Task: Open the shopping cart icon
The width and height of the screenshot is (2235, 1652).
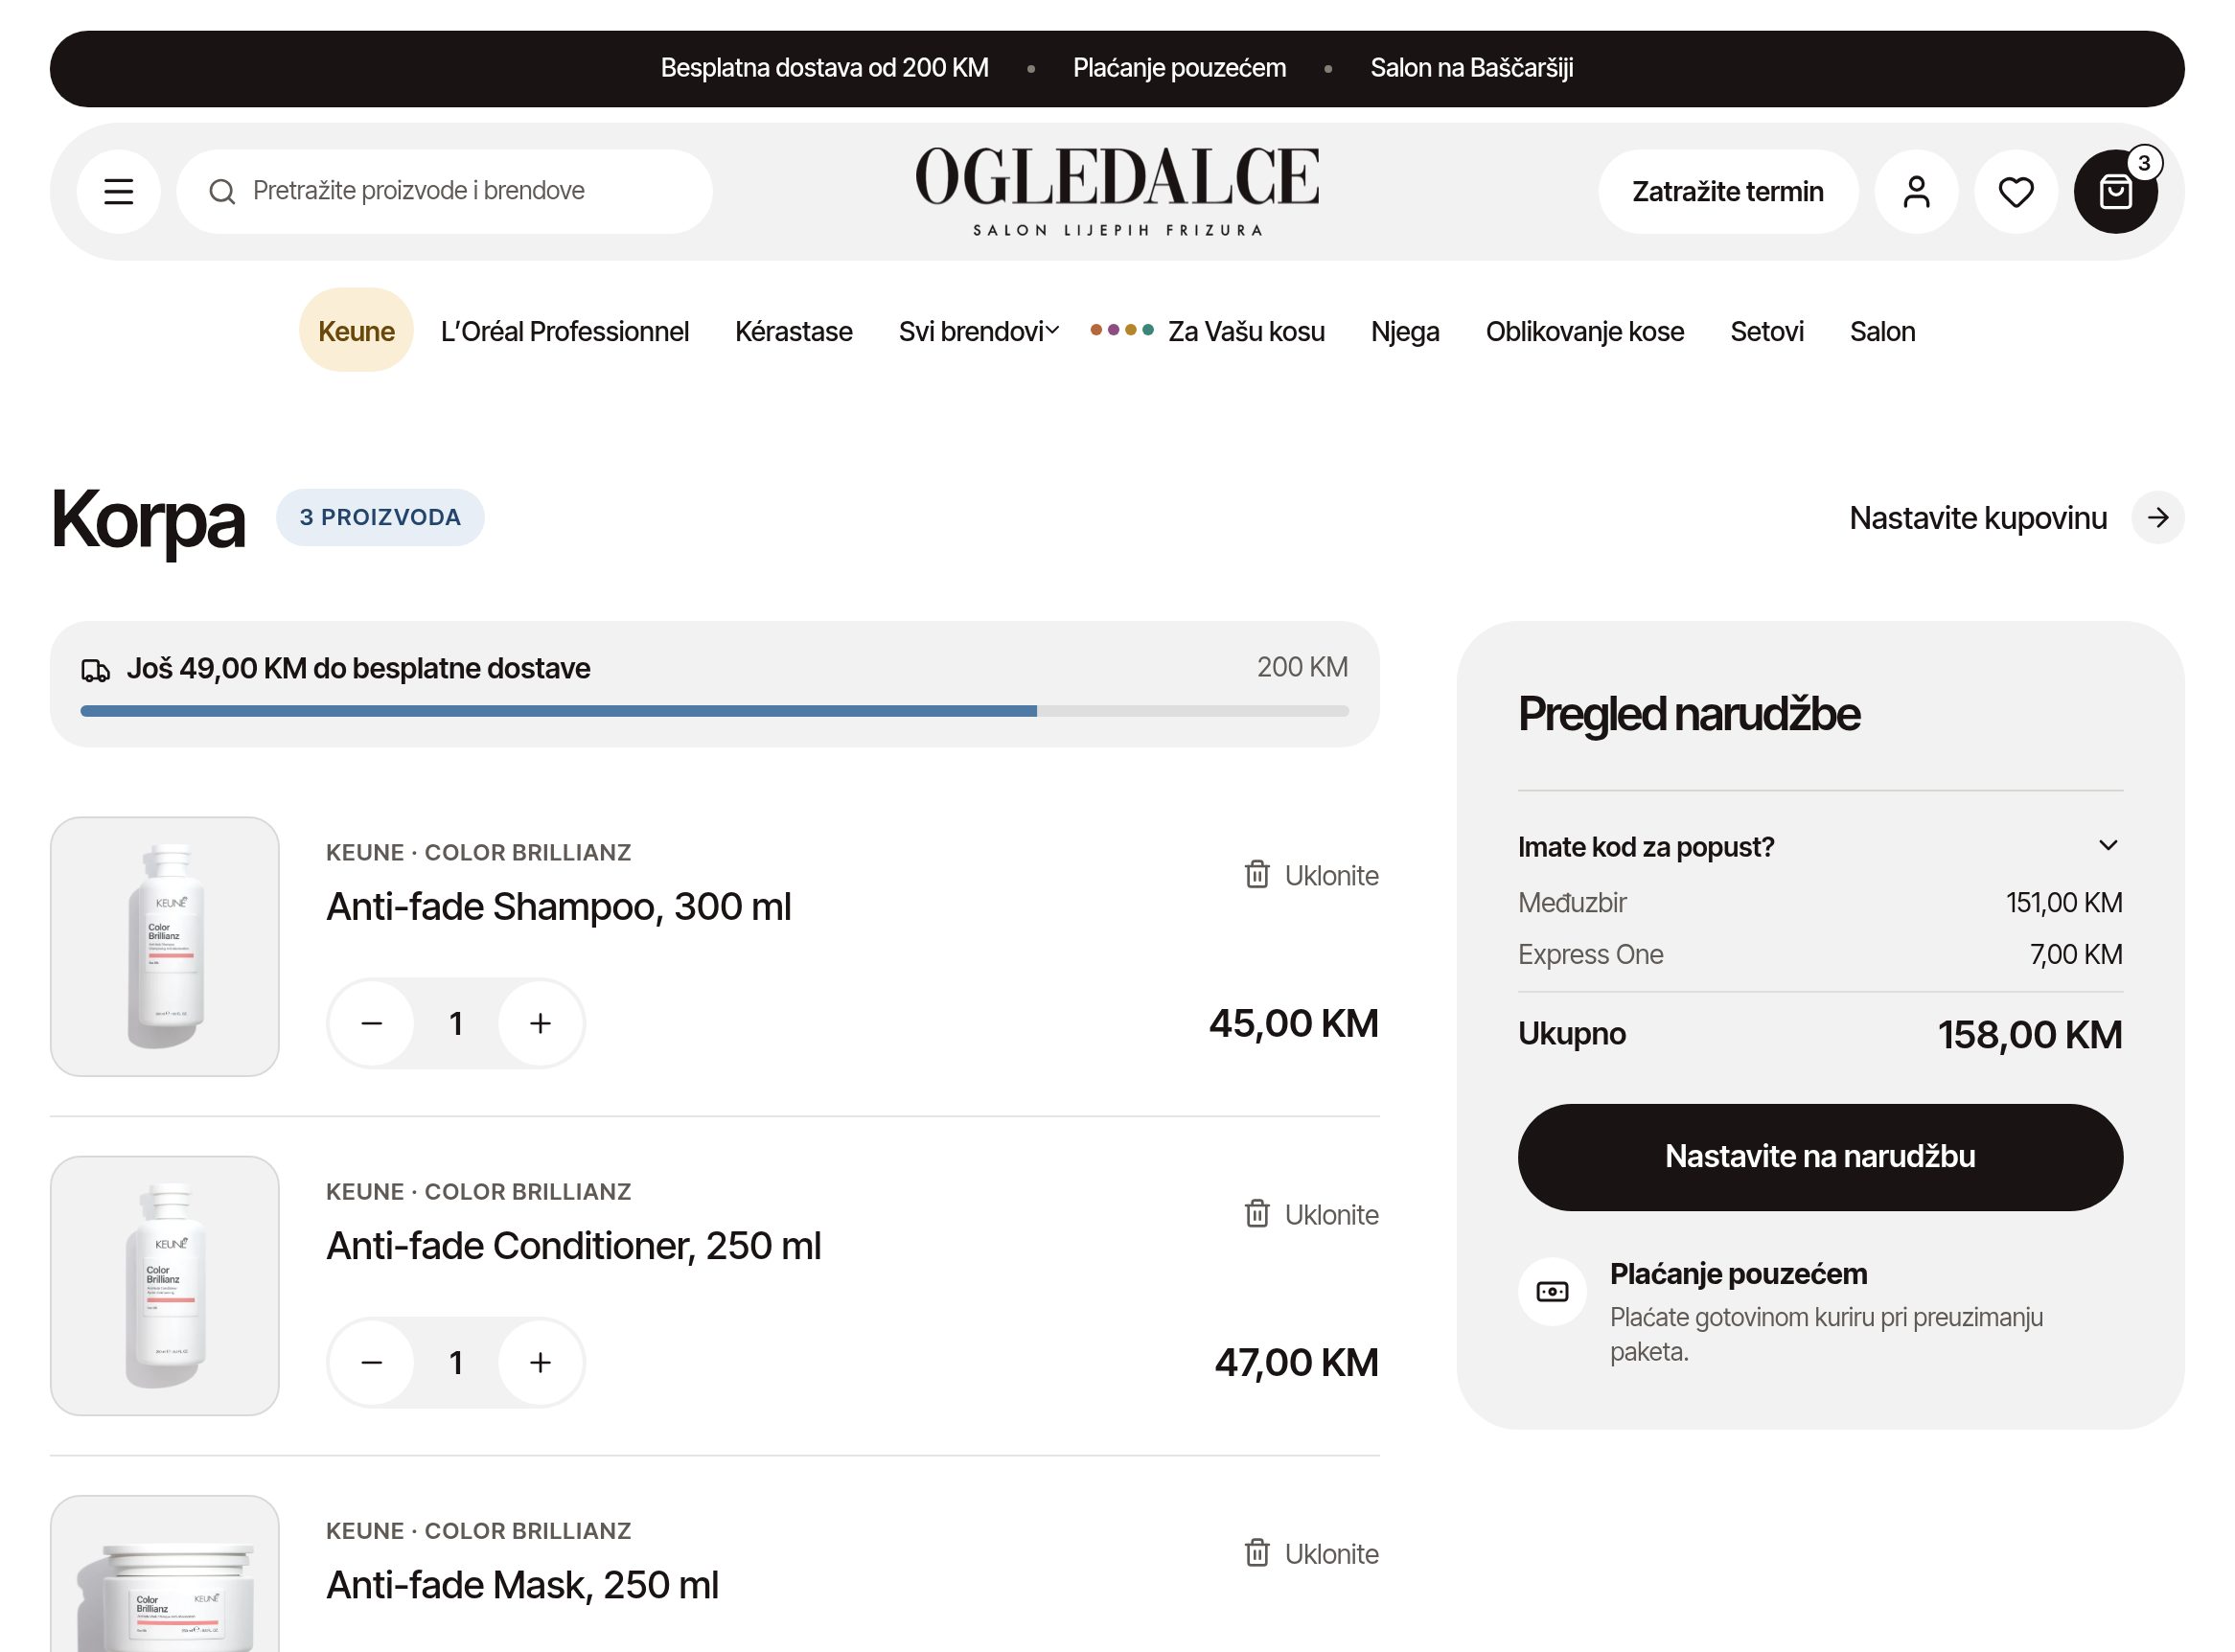Action: [2116, 191]
